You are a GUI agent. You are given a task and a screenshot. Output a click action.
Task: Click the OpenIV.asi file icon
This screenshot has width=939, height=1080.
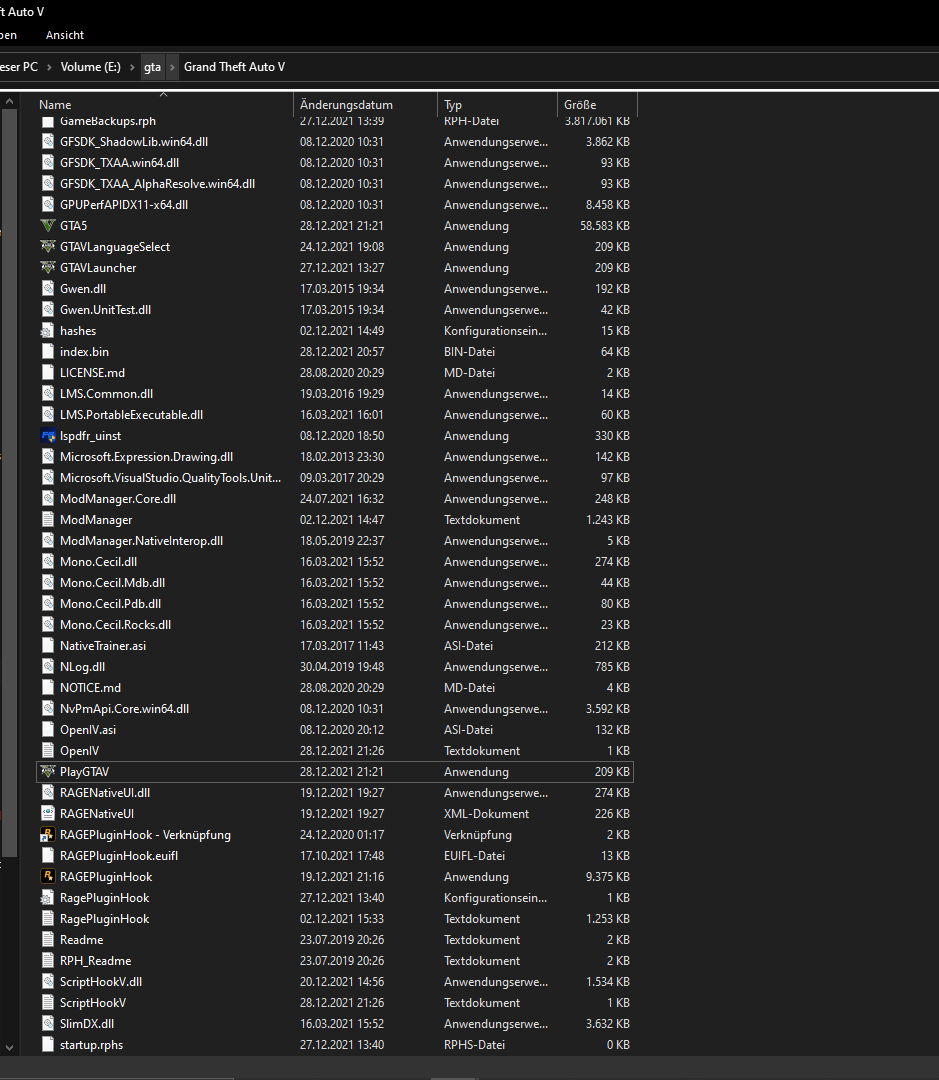click(x=48, y=729)
